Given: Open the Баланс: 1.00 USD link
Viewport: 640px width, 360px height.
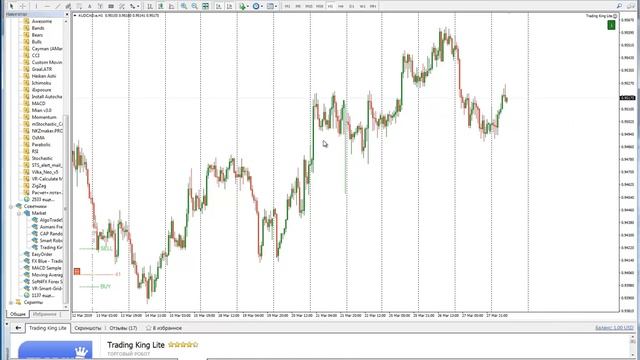Looking at the screenshot, I should pos(614,328).
